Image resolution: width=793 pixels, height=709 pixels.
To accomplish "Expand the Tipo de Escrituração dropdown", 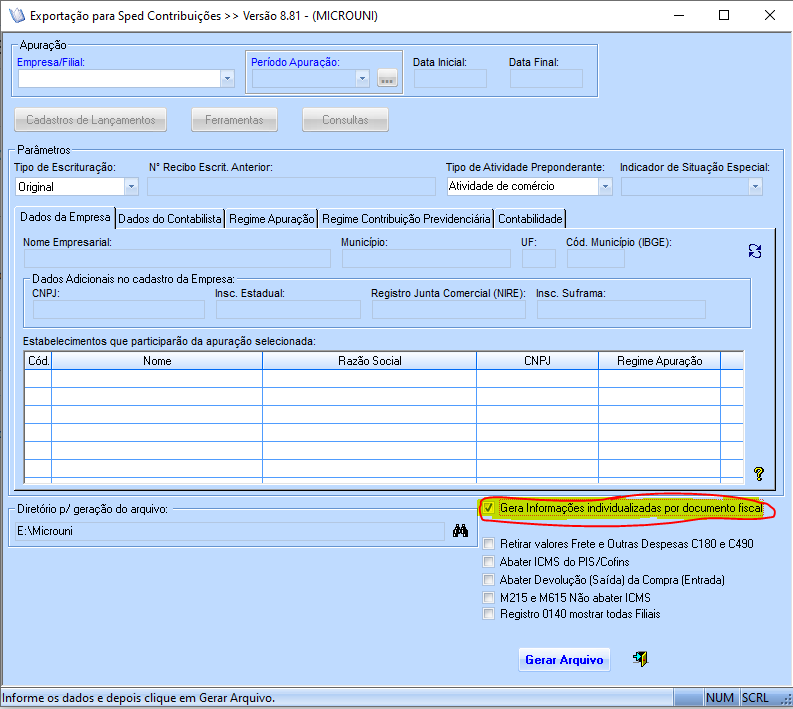I will coord(131,186).
